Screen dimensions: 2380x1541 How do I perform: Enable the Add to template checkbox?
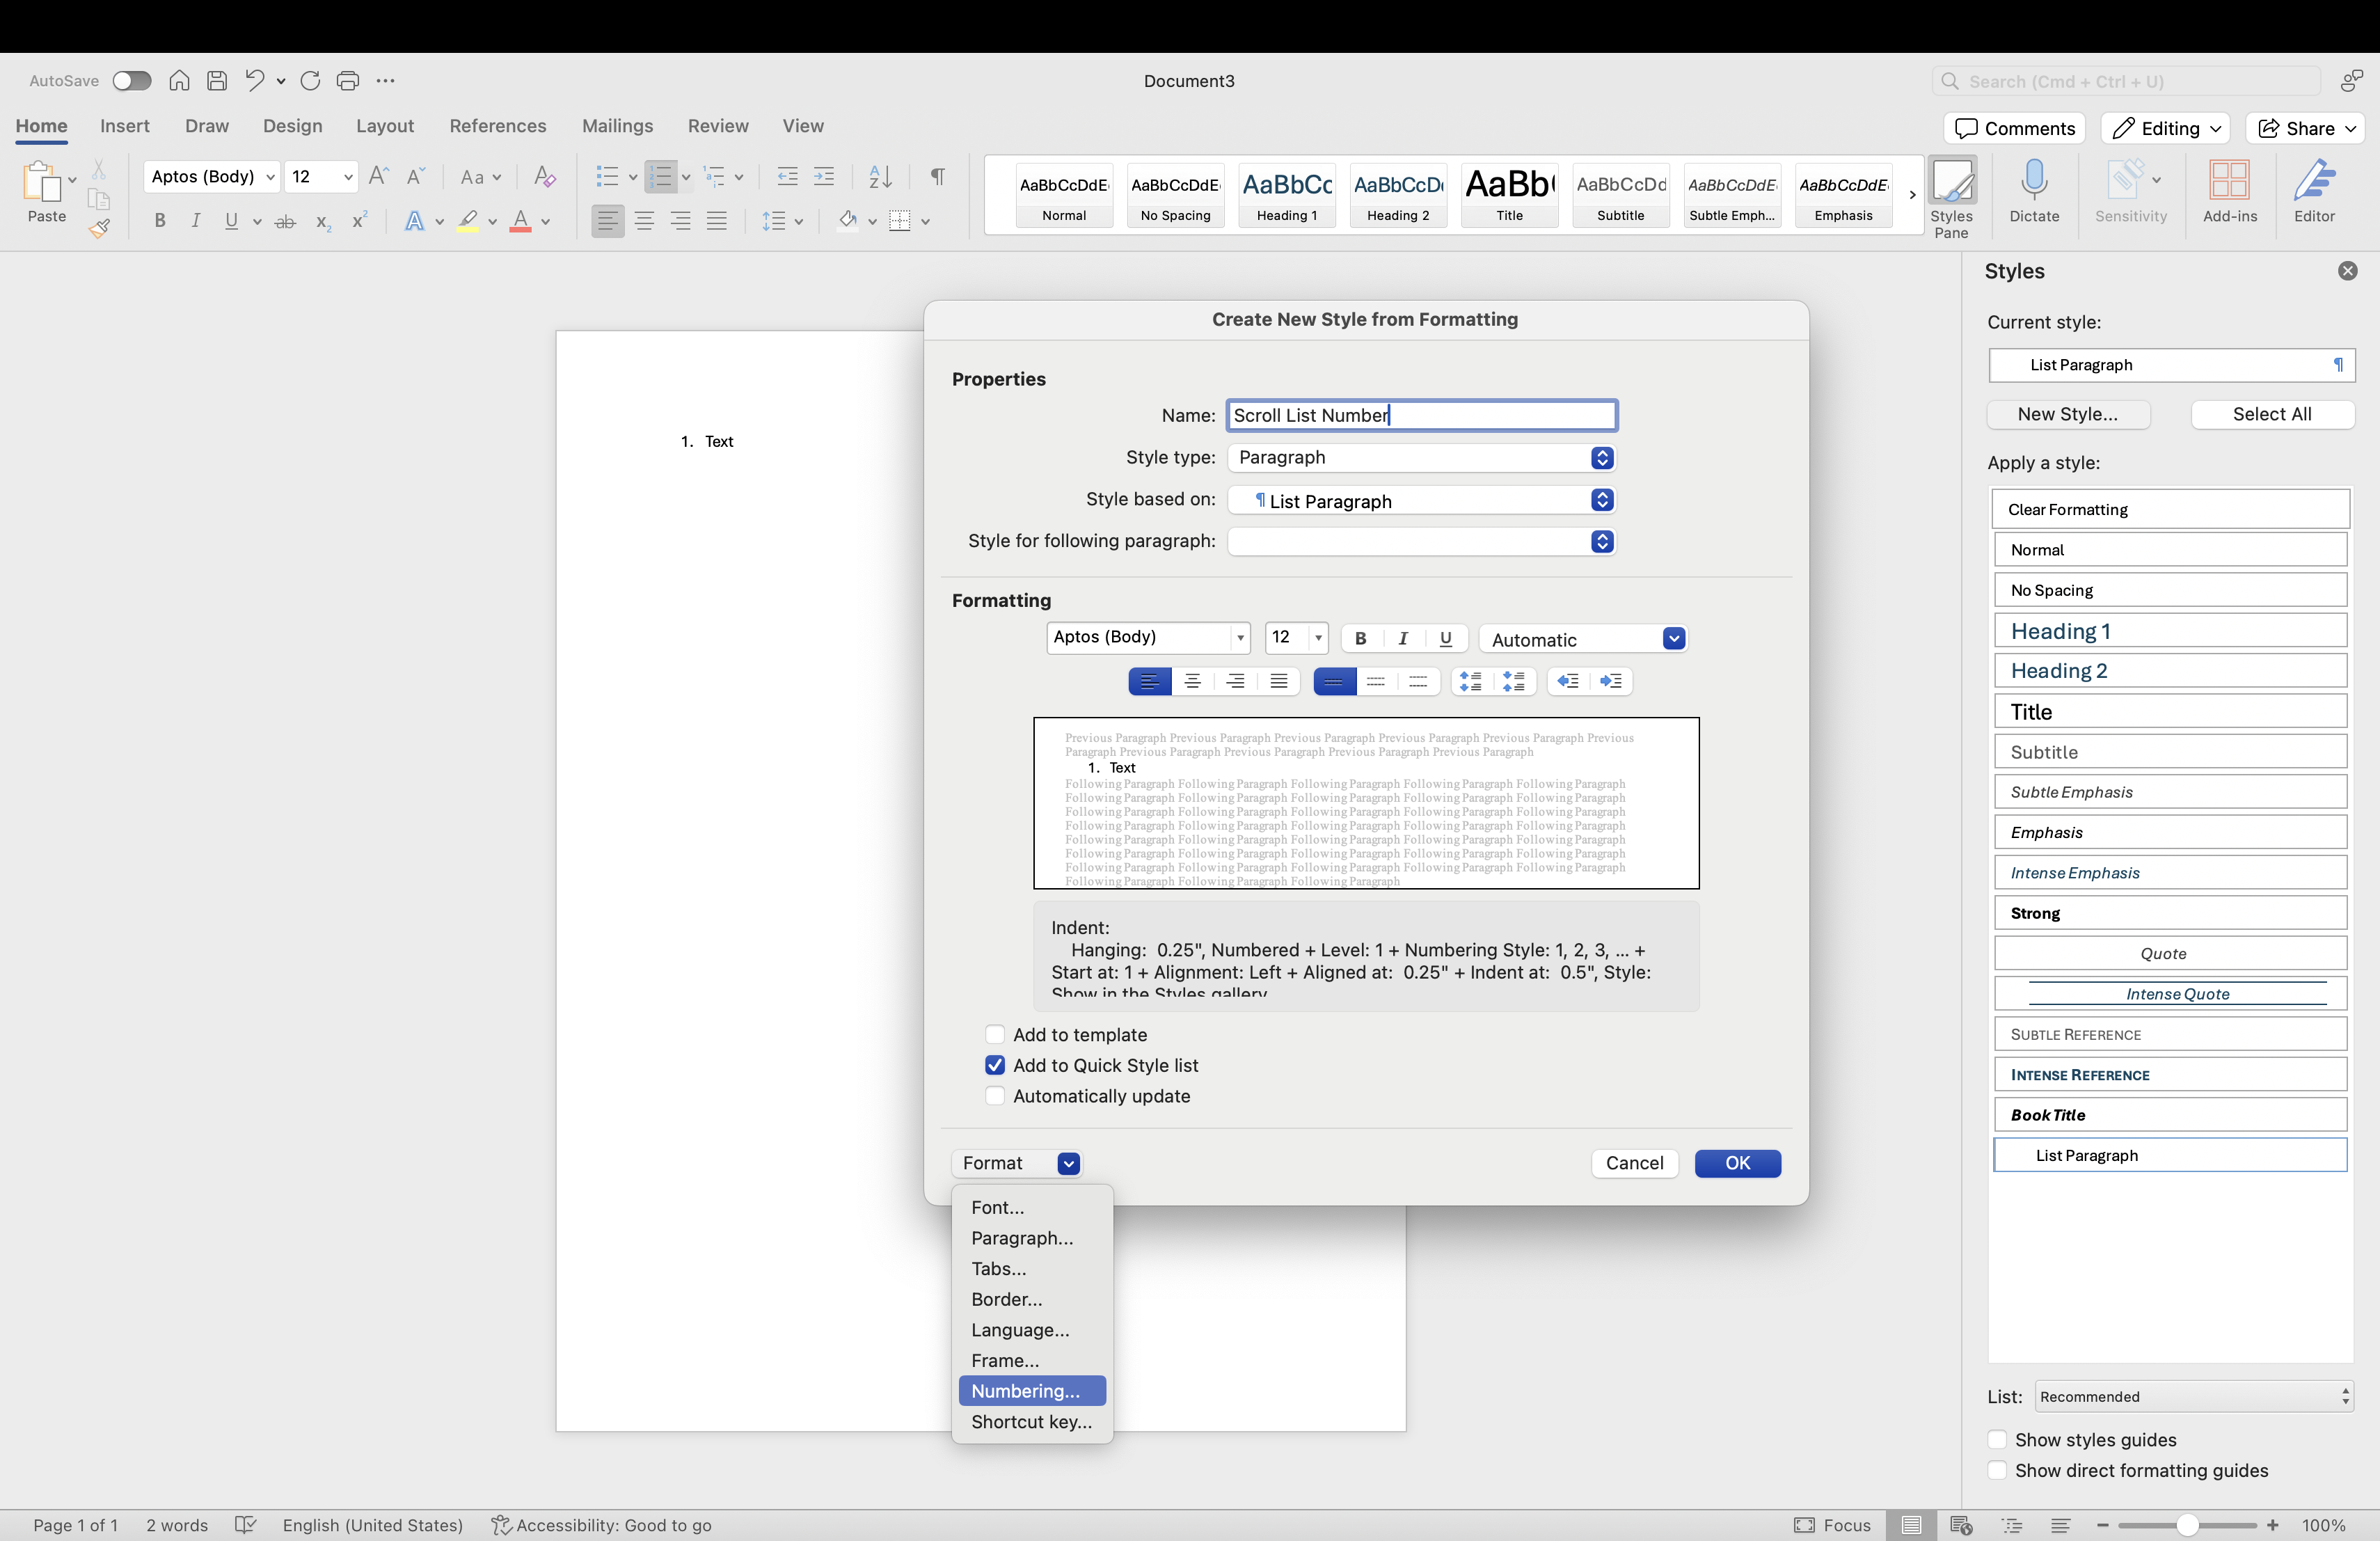coord(995,1034)
